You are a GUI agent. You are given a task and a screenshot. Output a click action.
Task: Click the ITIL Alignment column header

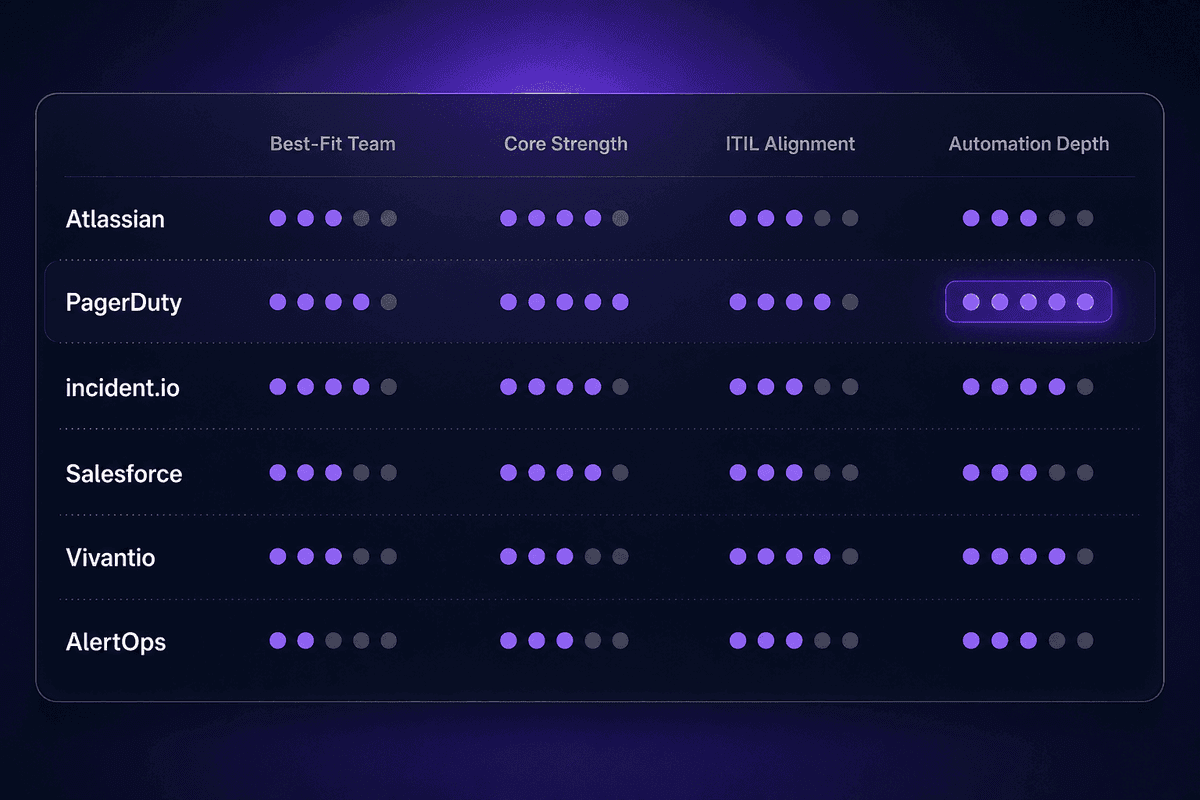[790, 143]
